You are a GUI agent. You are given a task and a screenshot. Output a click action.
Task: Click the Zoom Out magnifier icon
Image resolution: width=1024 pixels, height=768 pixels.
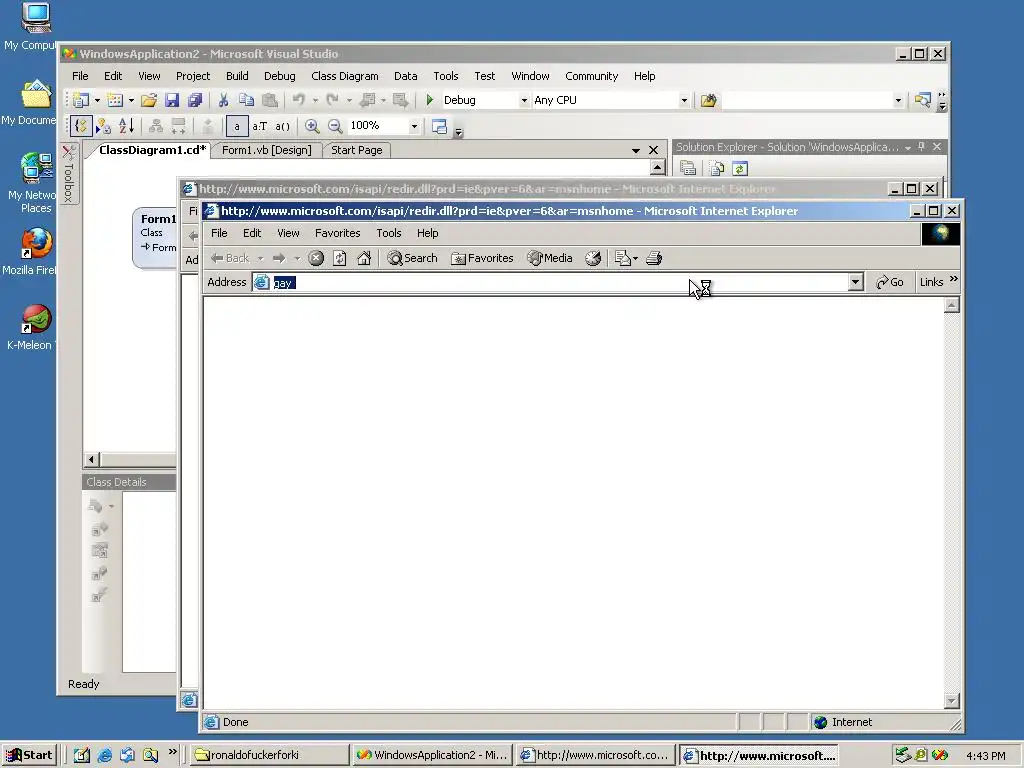click(335, 126)
